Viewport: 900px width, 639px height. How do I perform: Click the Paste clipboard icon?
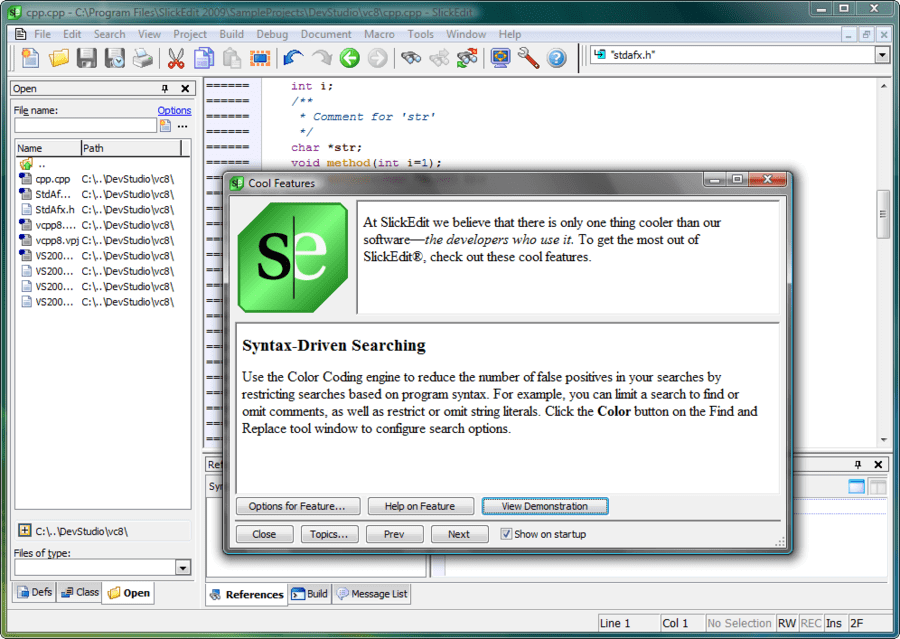232,58
